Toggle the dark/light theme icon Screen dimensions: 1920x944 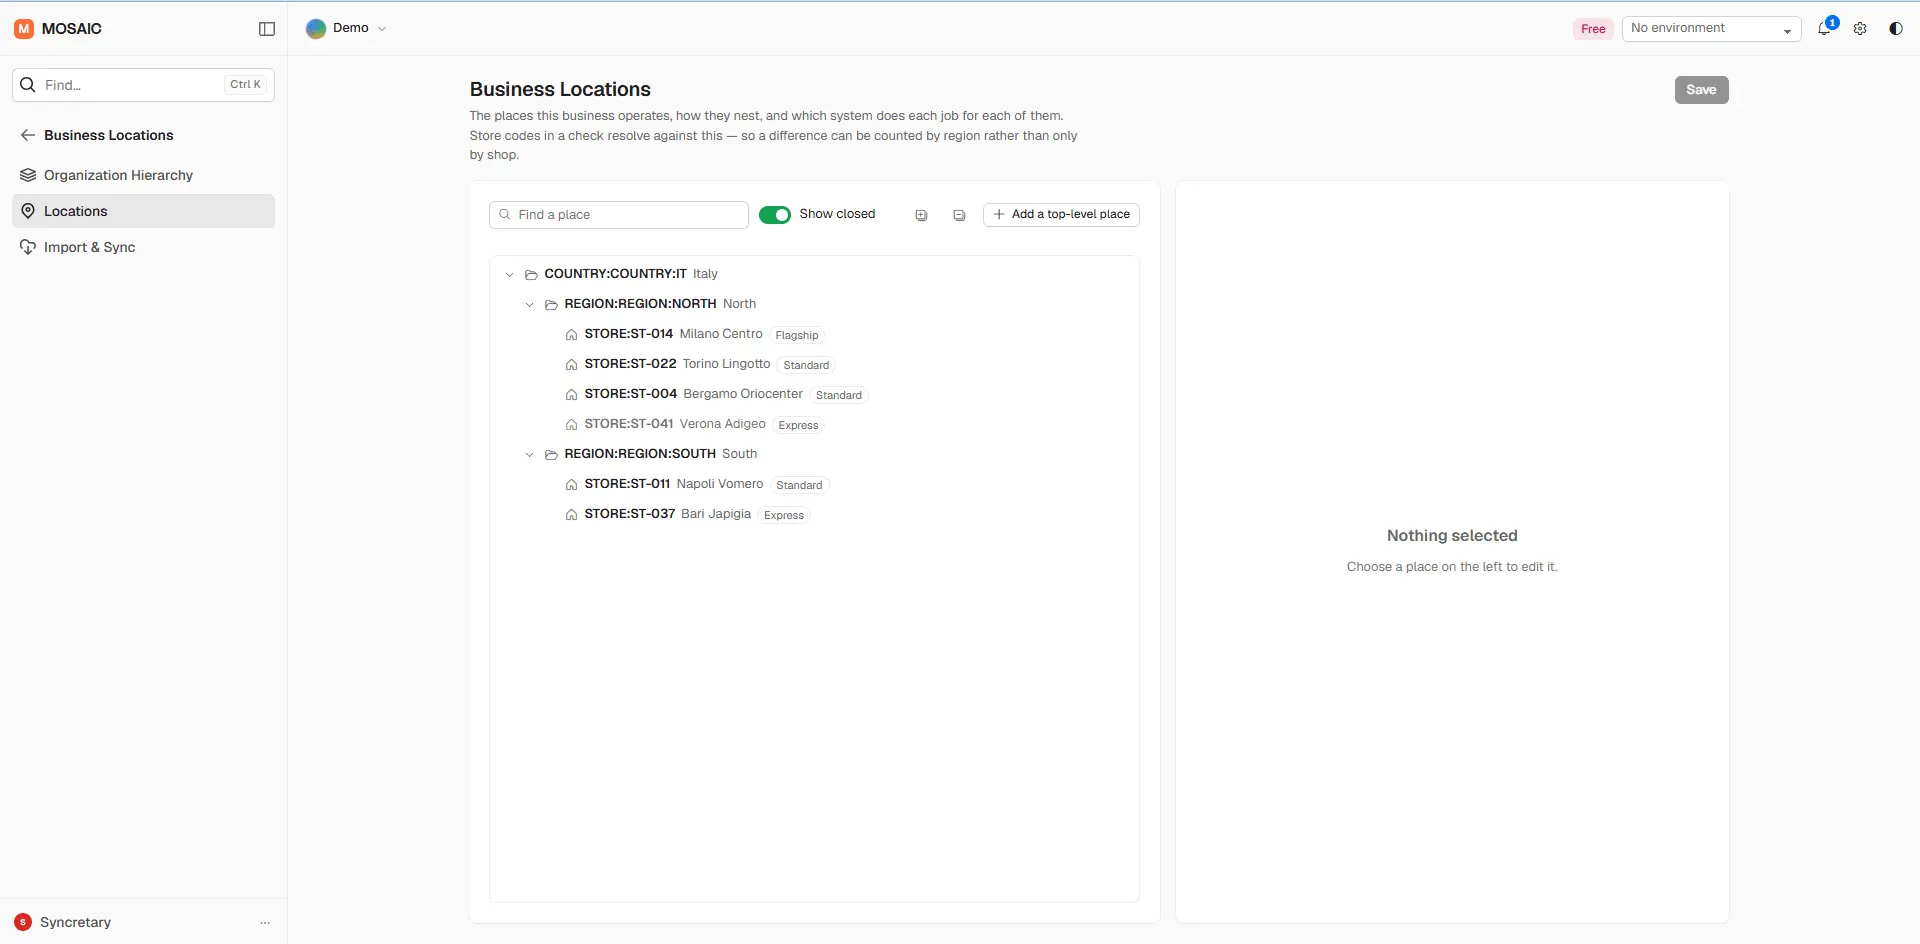(x=1896, y=29)
